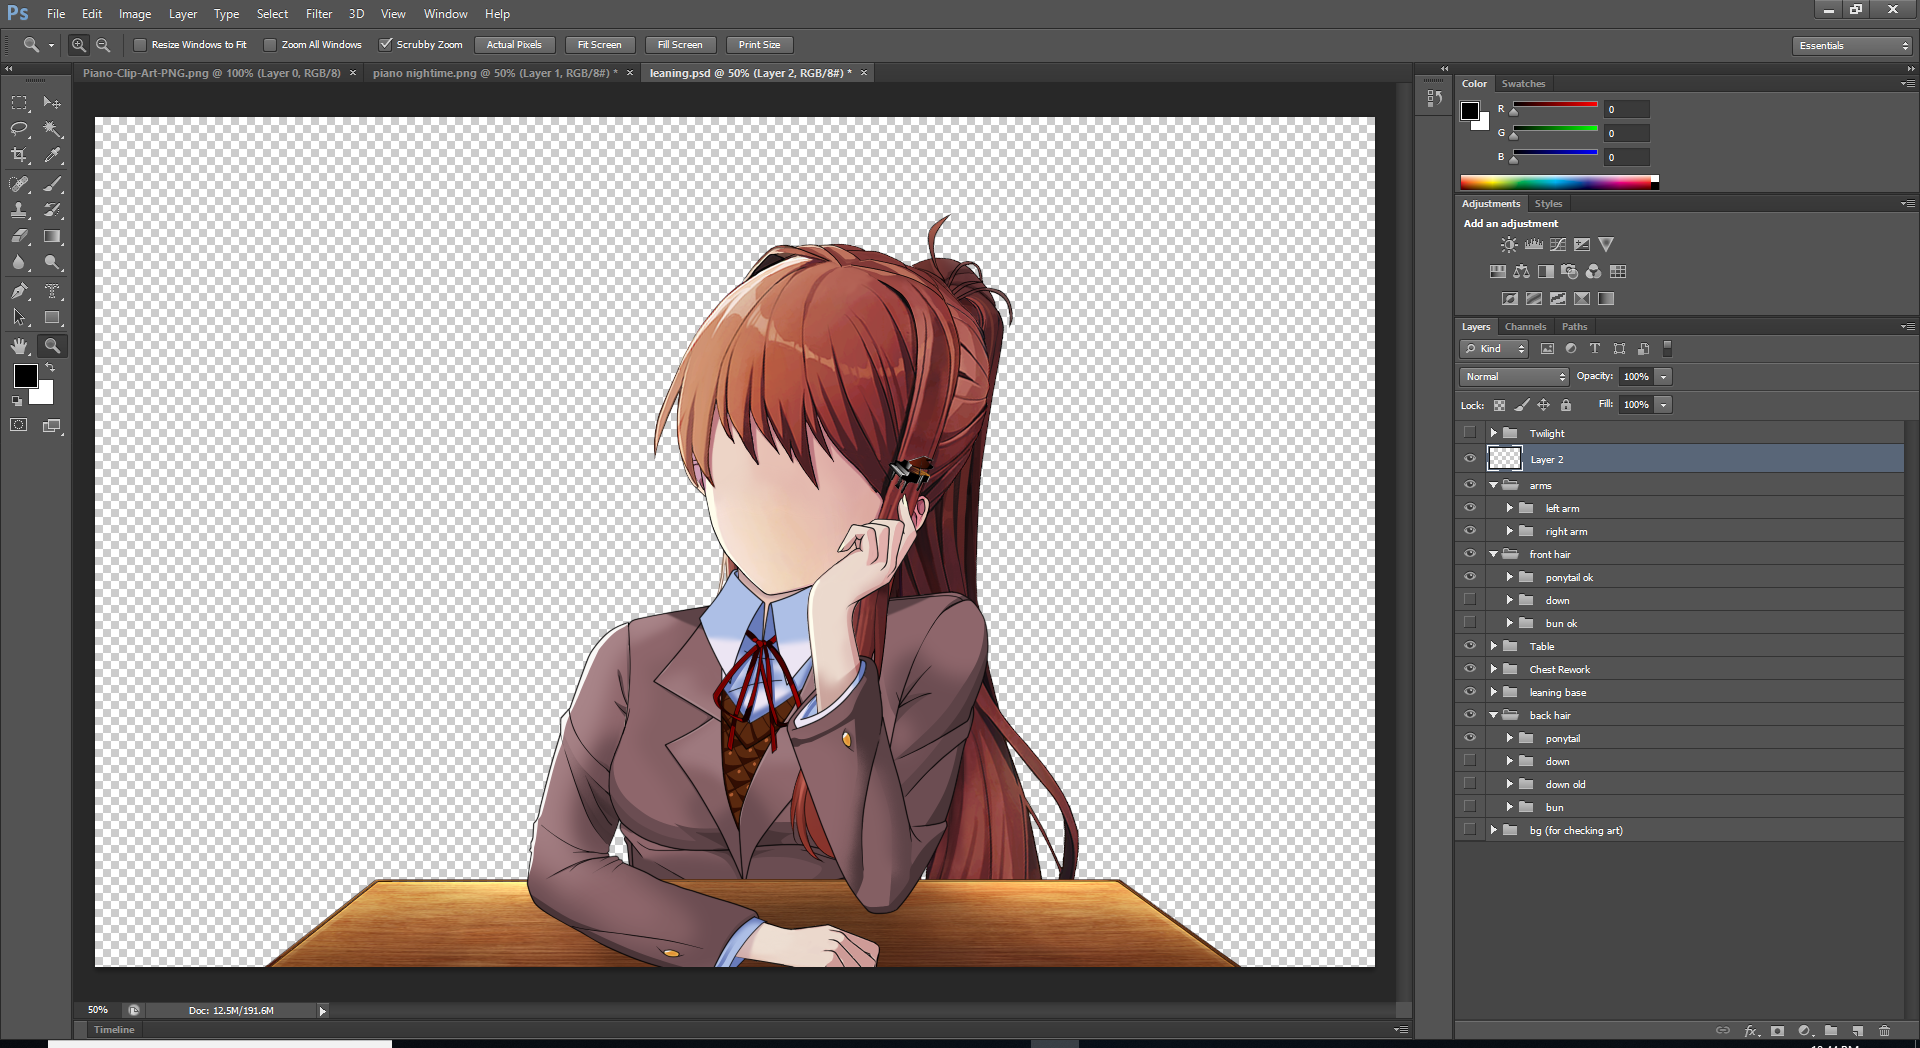The width and height of the screenshot is (1920, 1048).
Task: Add a Levels adjustment
Action: tap(1533, 244)
